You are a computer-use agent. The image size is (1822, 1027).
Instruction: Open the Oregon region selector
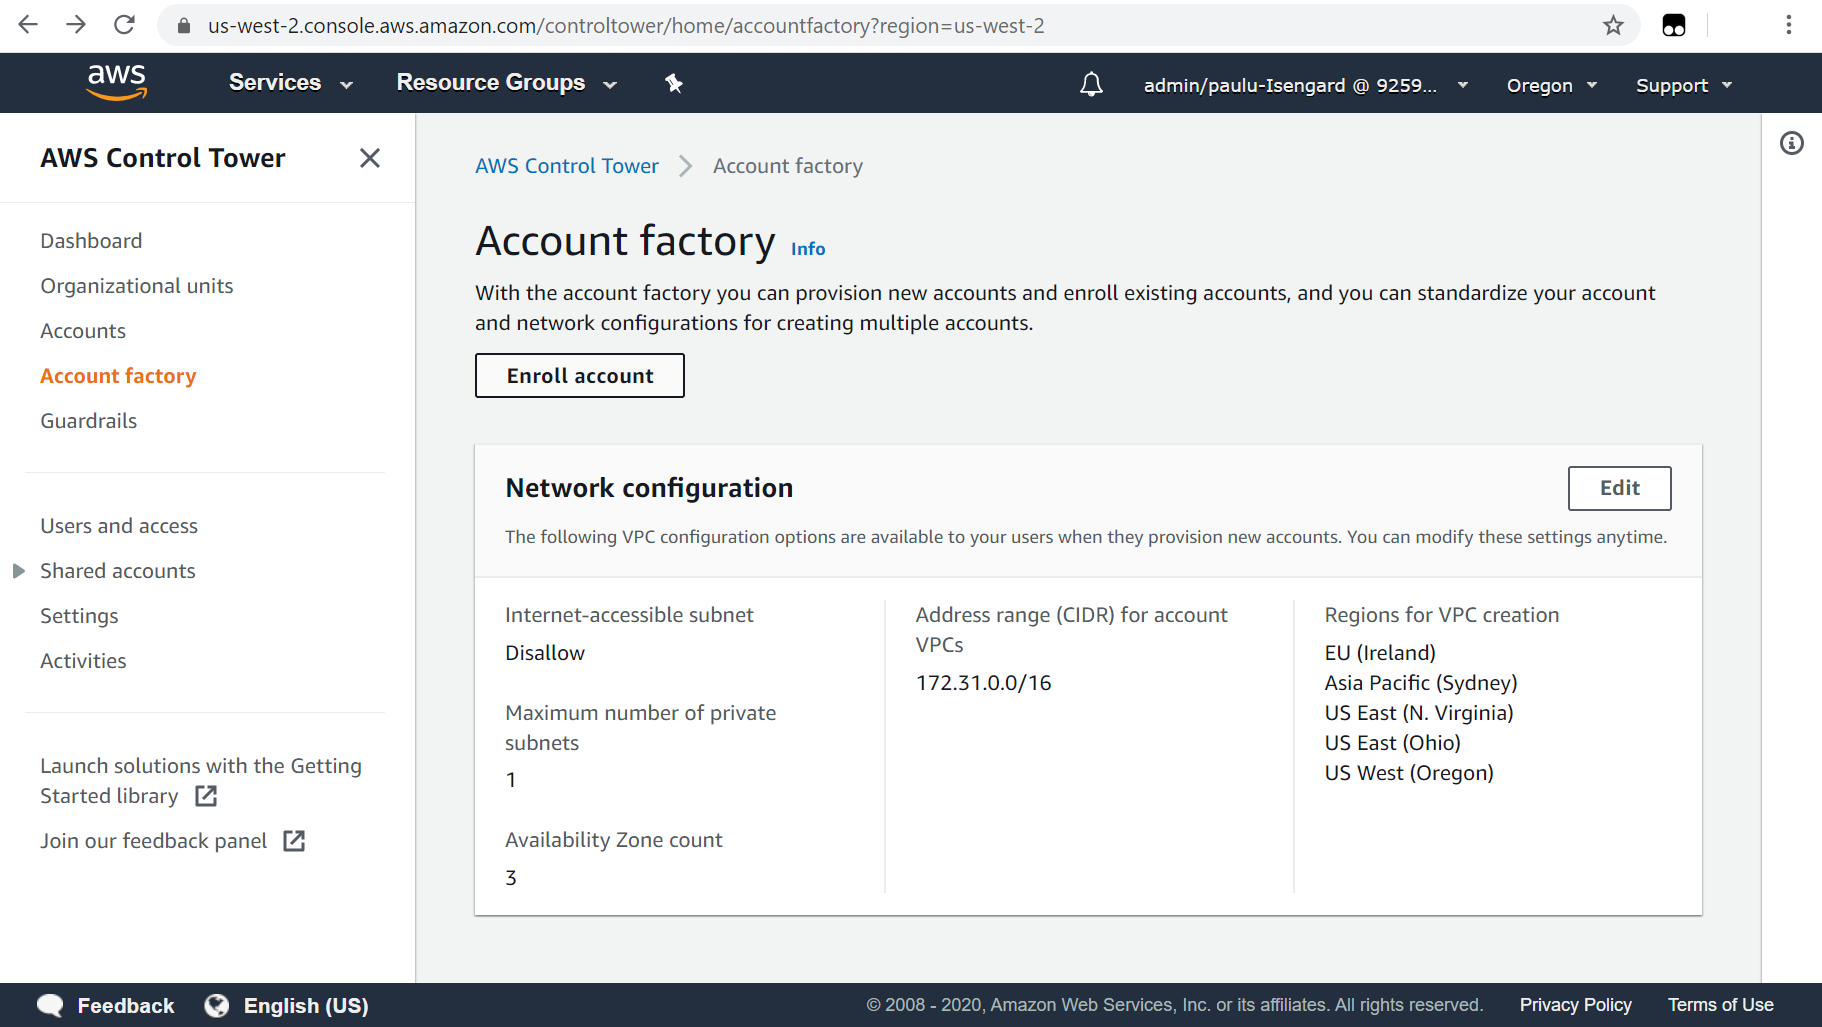point(1552,85)
